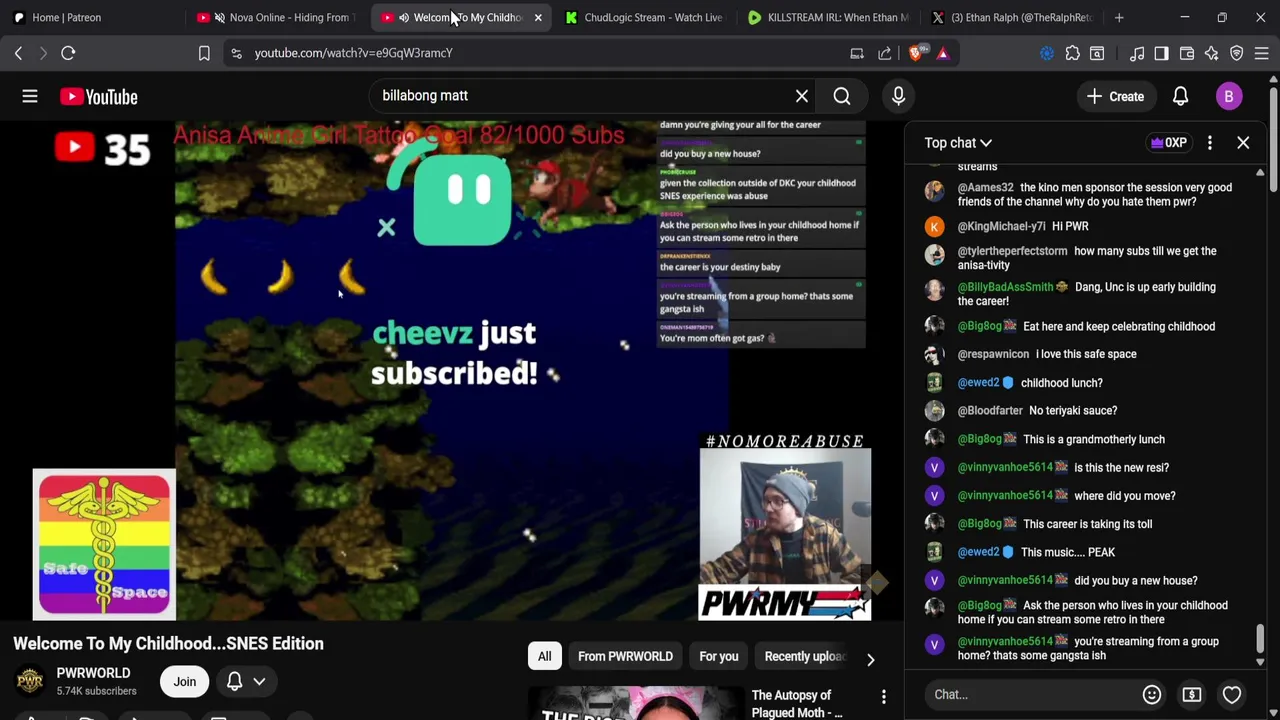Clear the 'billabong matt' search text
Viewport: 1280px width, 720px height.
[802, 96]
